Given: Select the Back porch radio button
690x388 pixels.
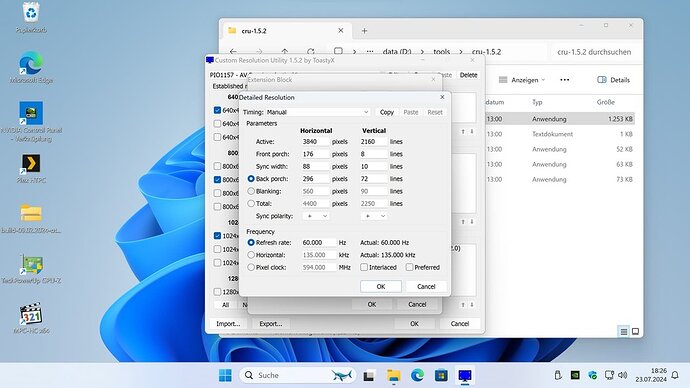Looking at the screenshot, I should (x=251, y=179).
